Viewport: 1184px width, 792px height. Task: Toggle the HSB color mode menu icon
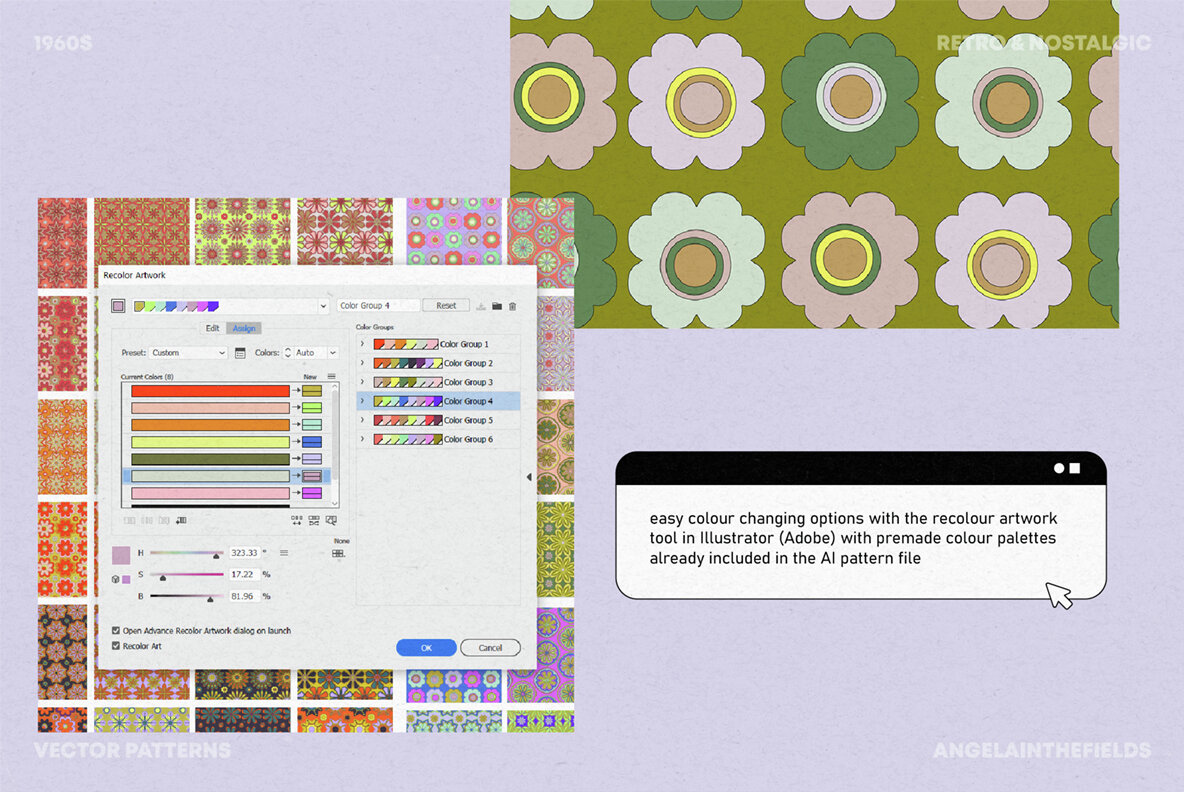click(x=285, y=552)
